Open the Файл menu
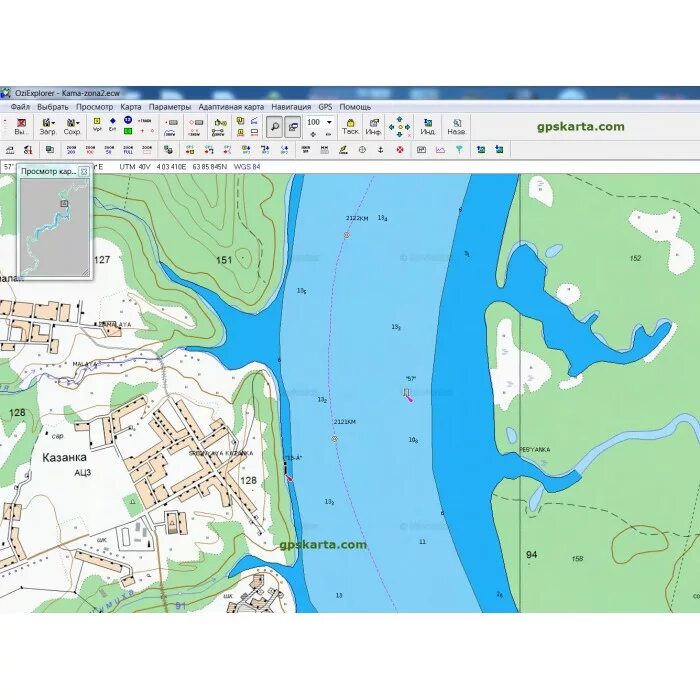 (20, 107)
